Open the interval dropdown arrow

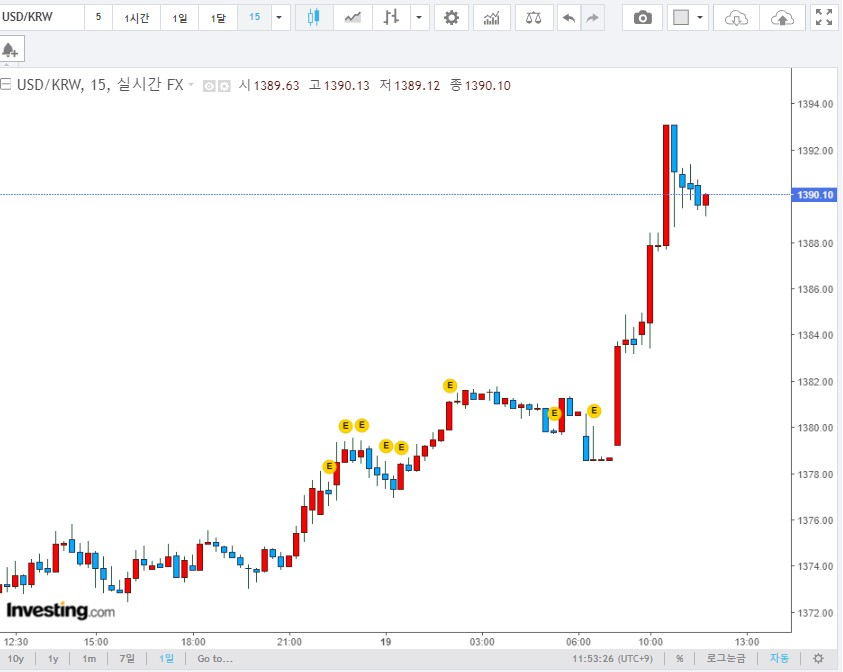tap(279, 18)
